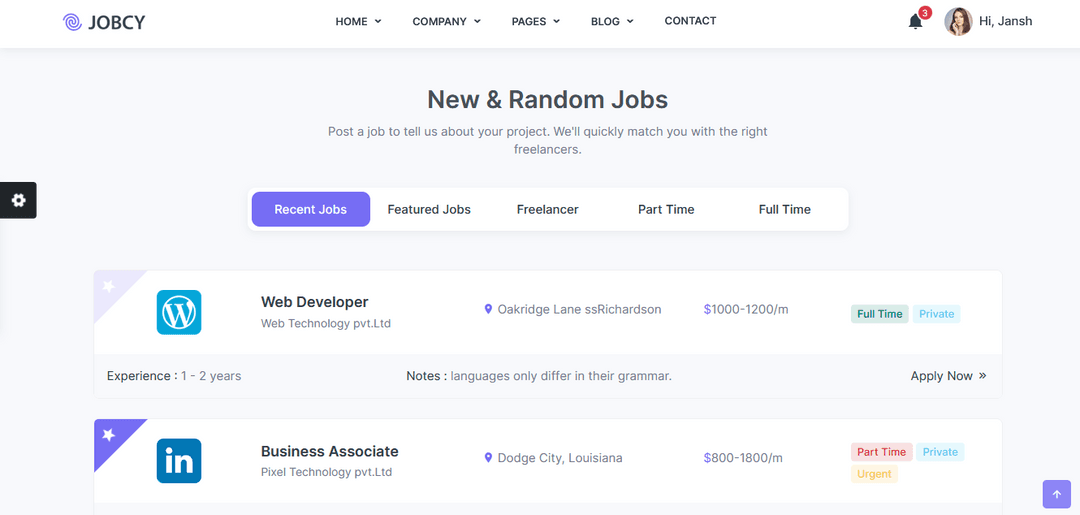Switch to the Featured Jobs tab

pos(429,209)
